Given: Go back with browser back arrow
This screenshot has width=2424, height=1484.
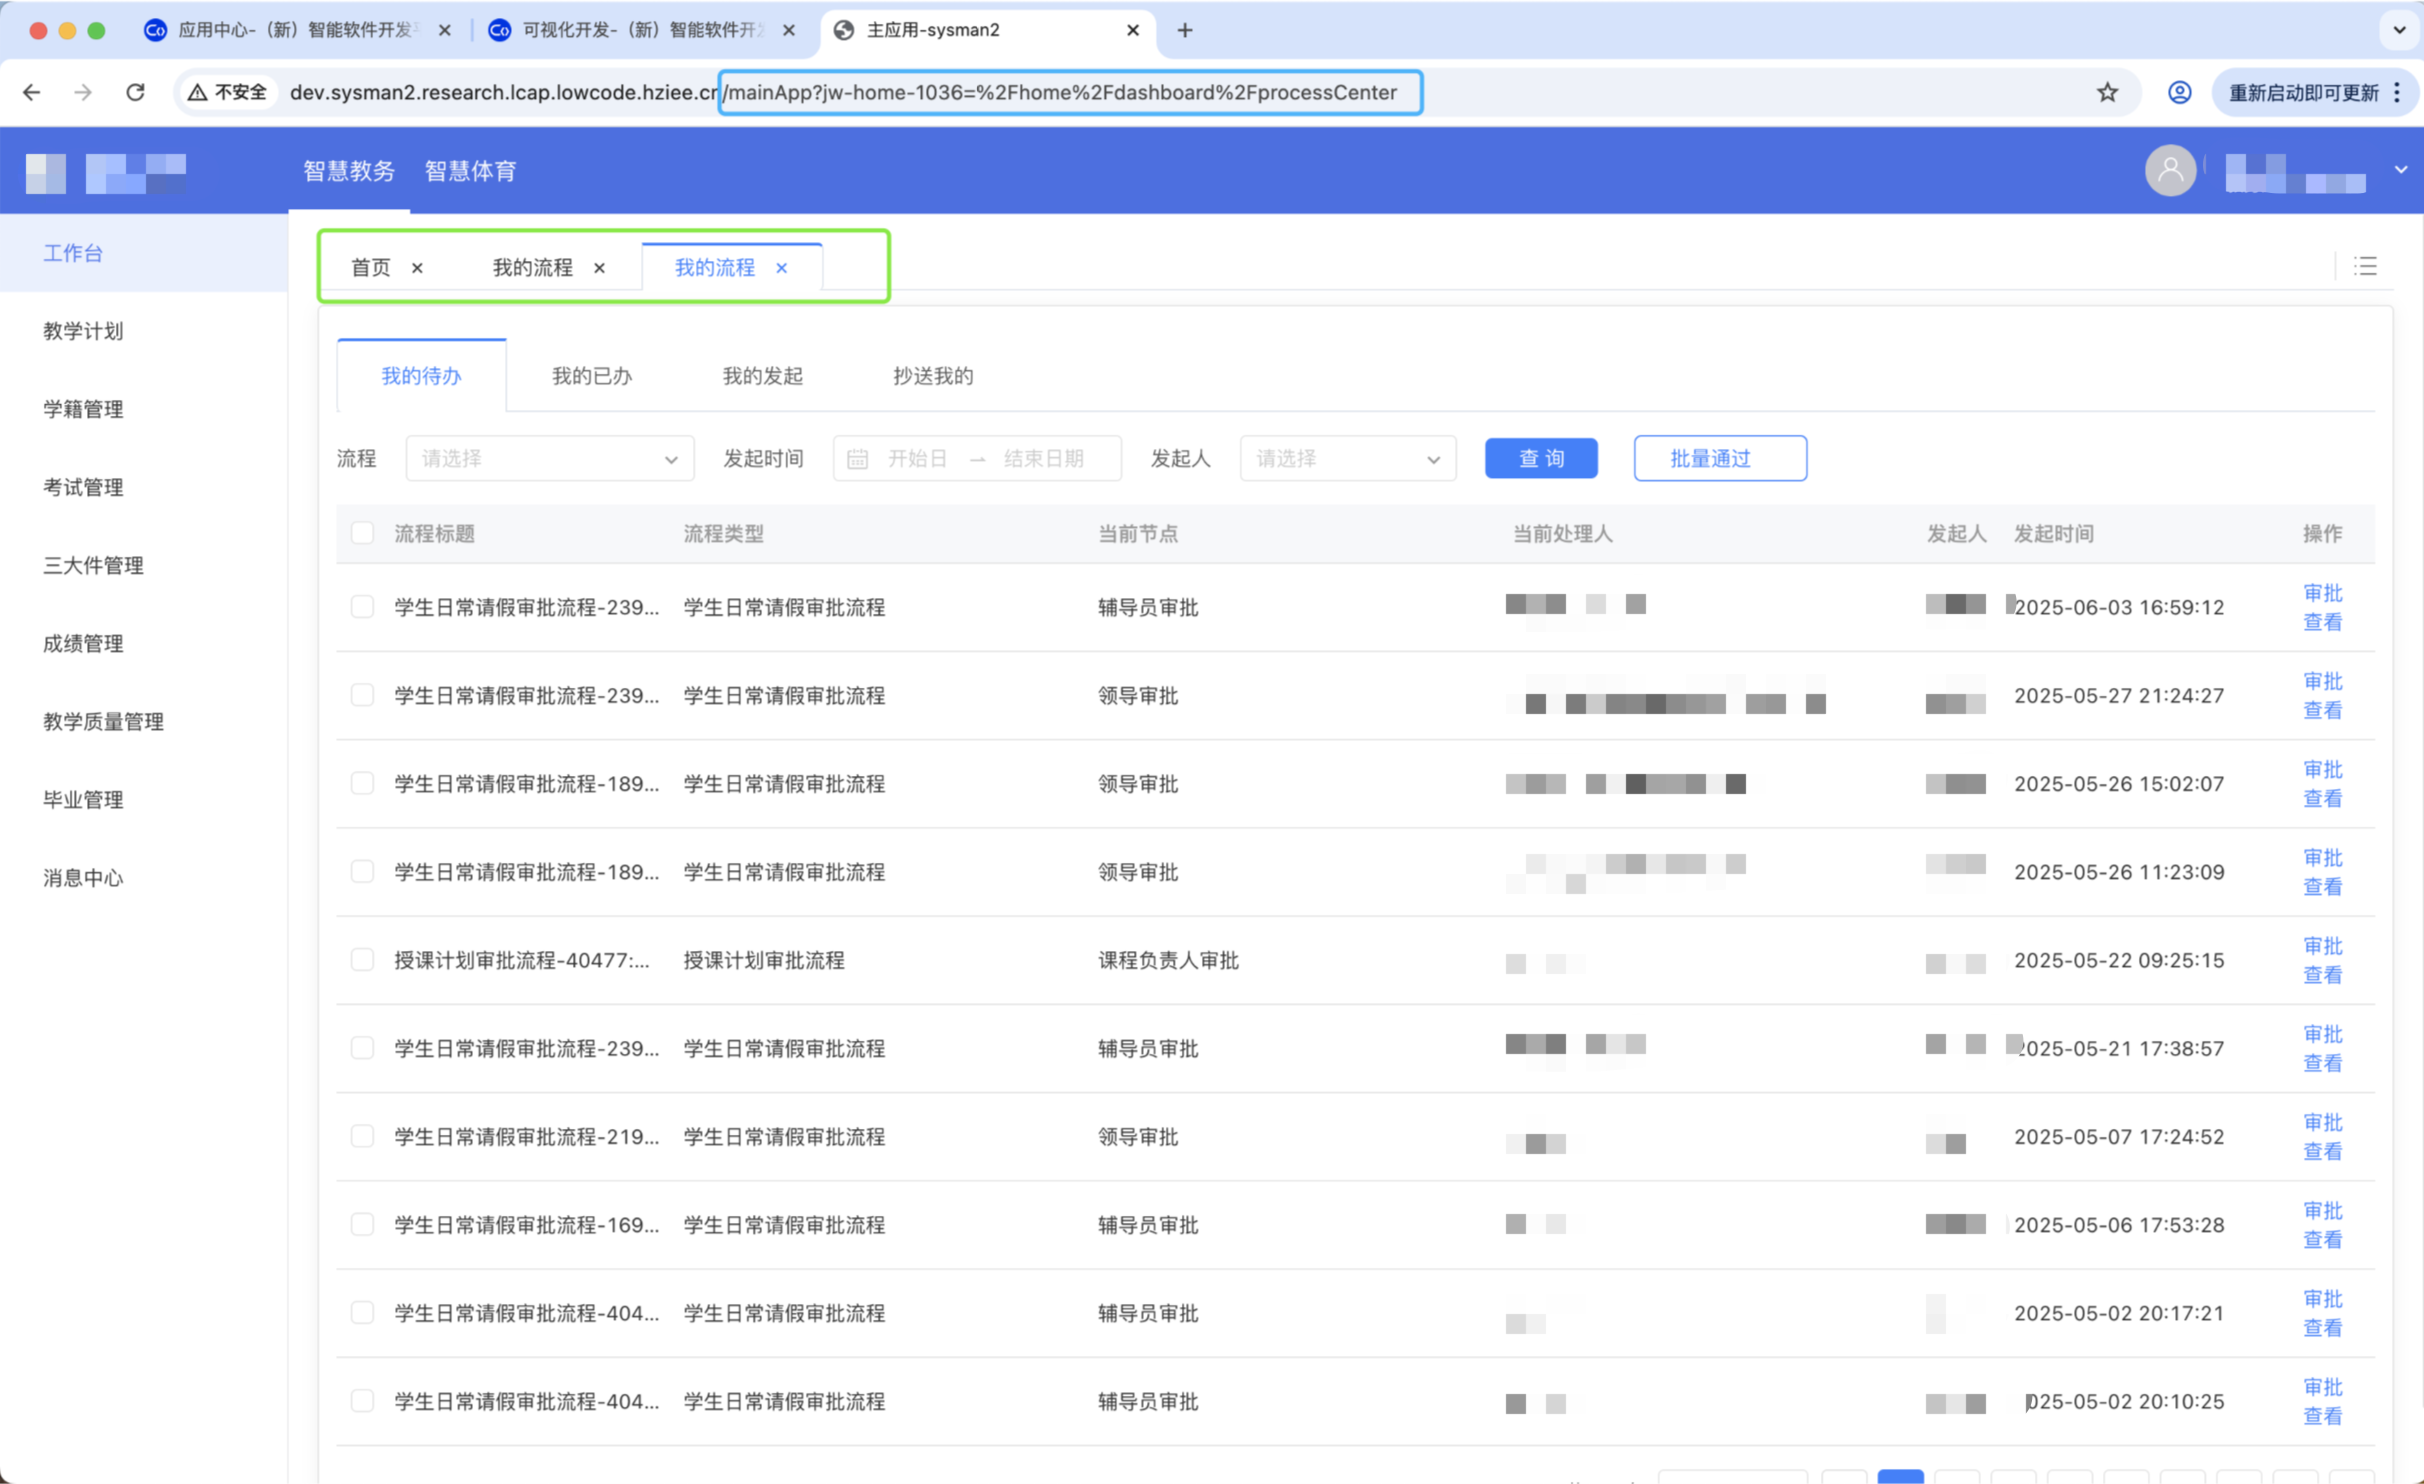Looking at the screenshot, I should 32,92.
